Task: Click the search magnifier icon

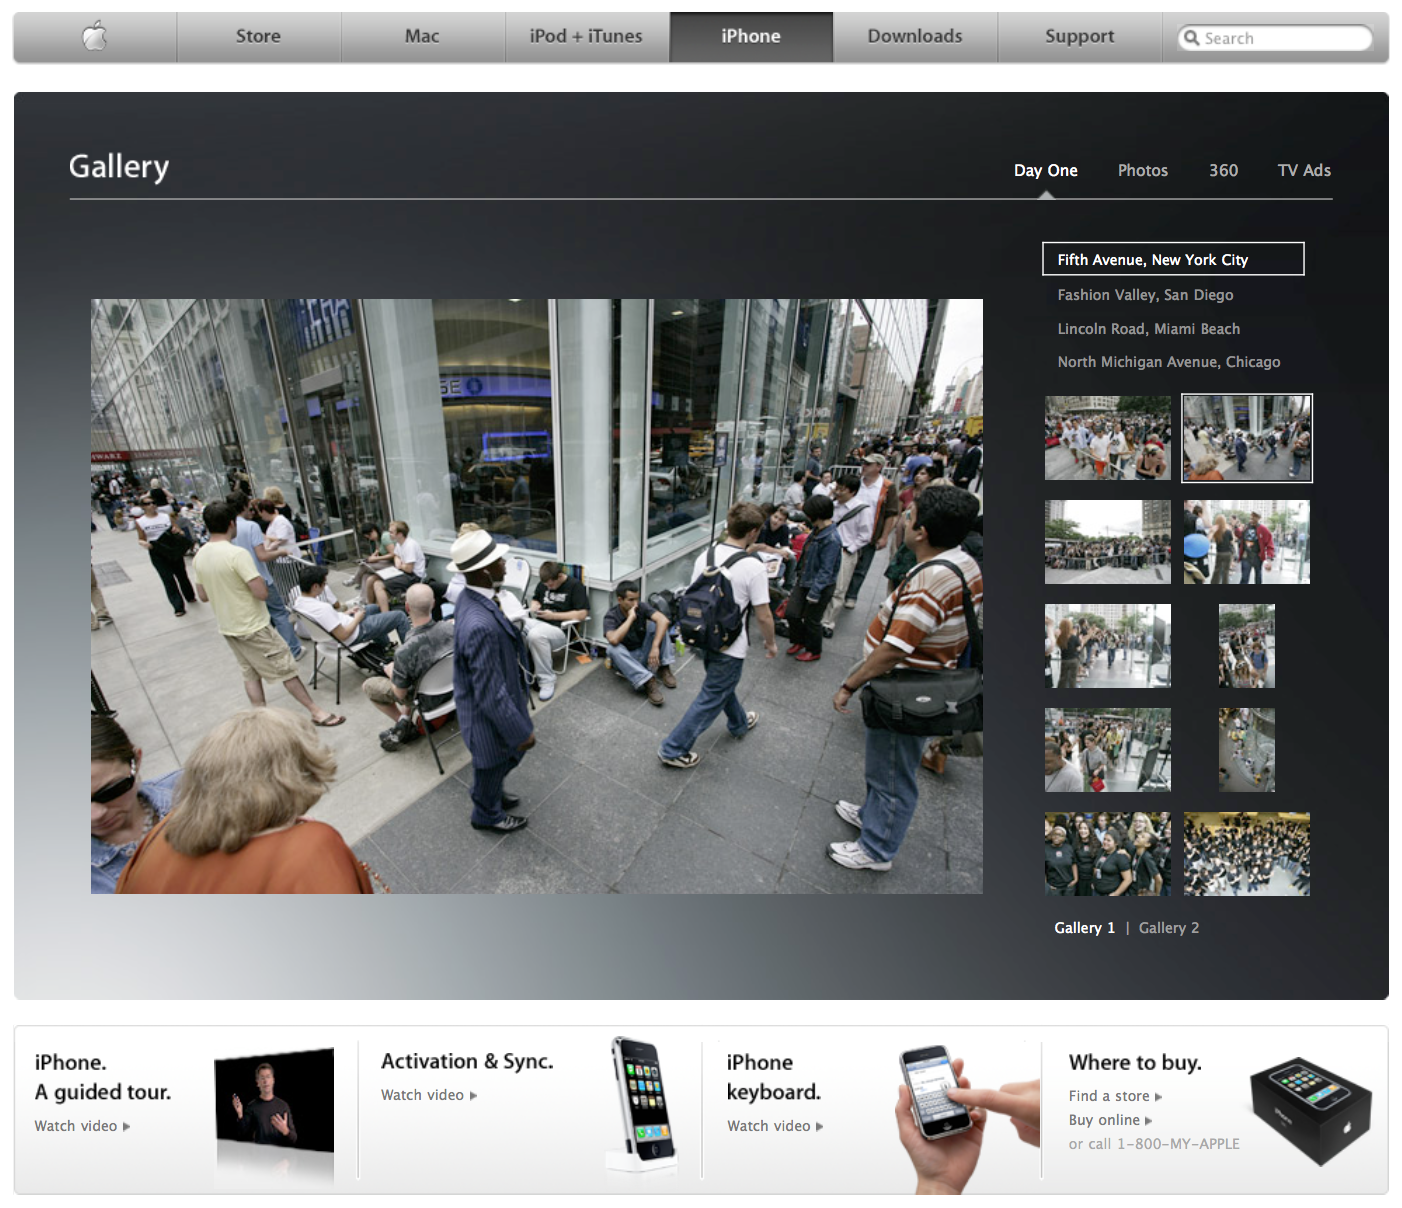Action: [1191, 38]
